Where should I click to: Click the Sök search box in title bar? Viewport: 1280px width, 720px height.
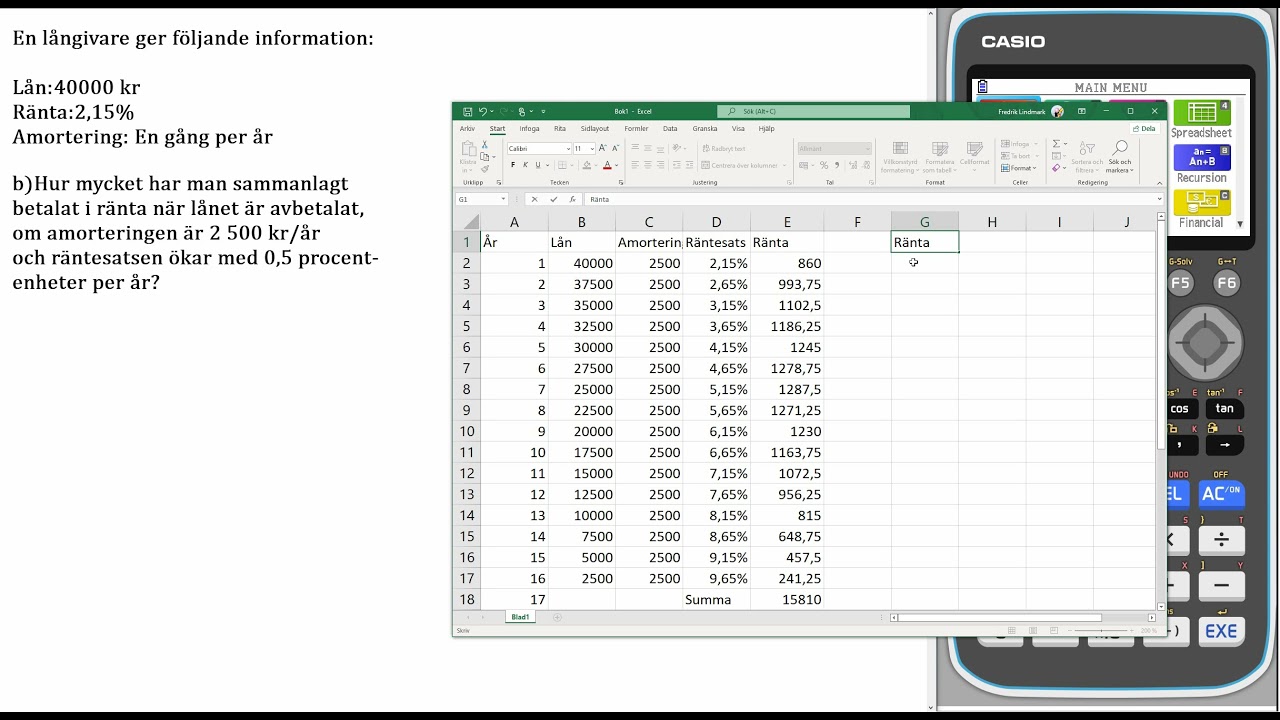[813, 111]
